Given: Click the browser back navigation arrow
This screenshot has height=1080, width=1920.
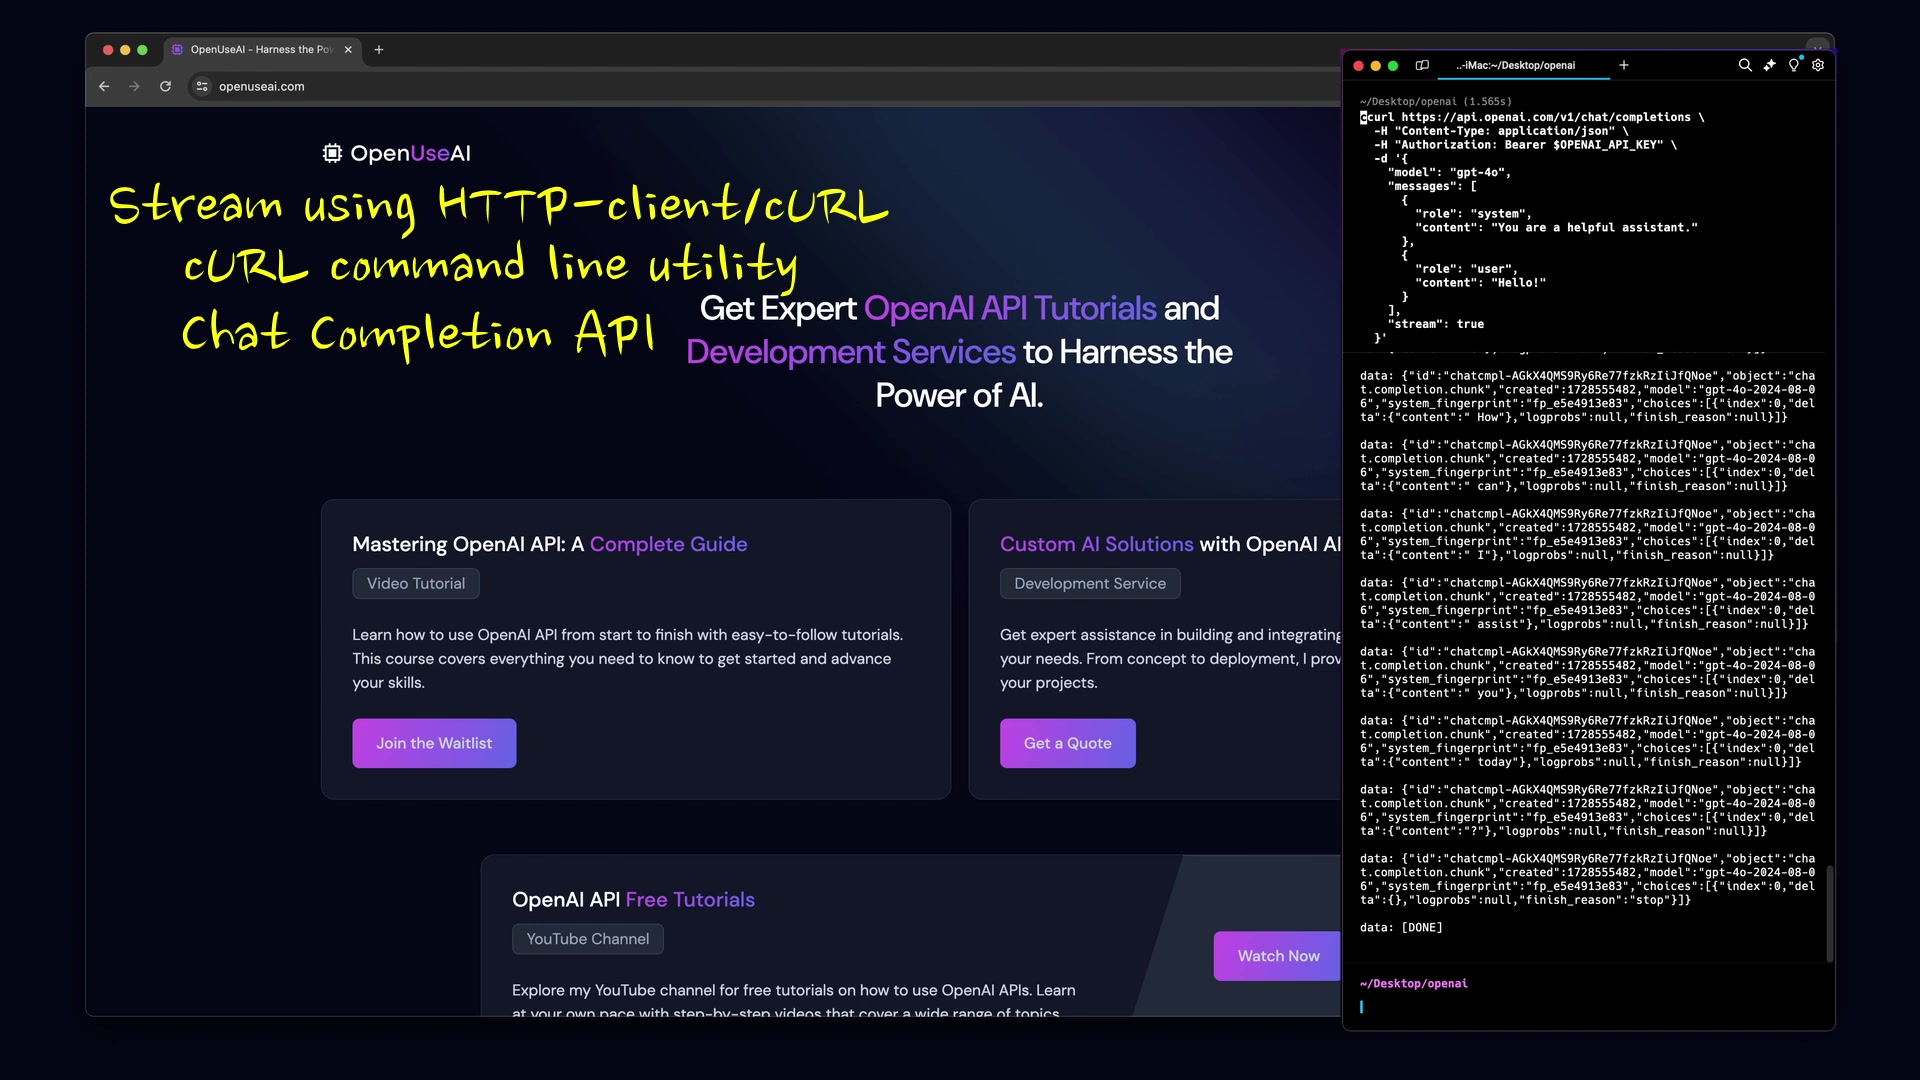Looking at the screenshot, I should (x=104, y=86).
